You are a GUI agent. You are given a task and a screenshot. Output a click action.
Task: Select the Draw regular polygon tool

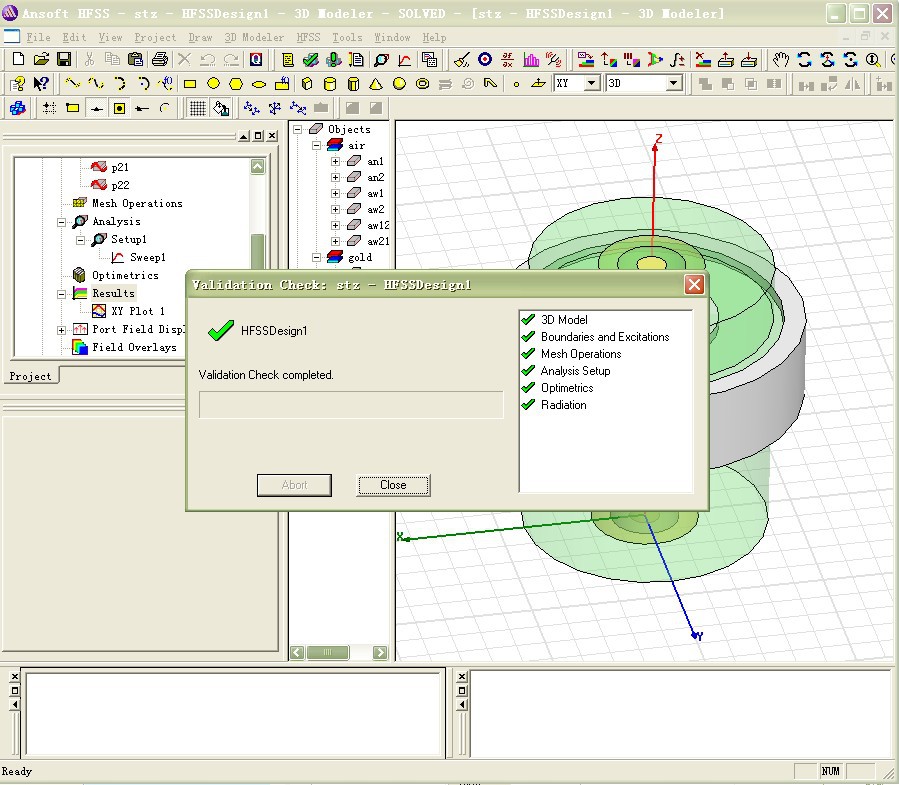(x=236, y=84)
